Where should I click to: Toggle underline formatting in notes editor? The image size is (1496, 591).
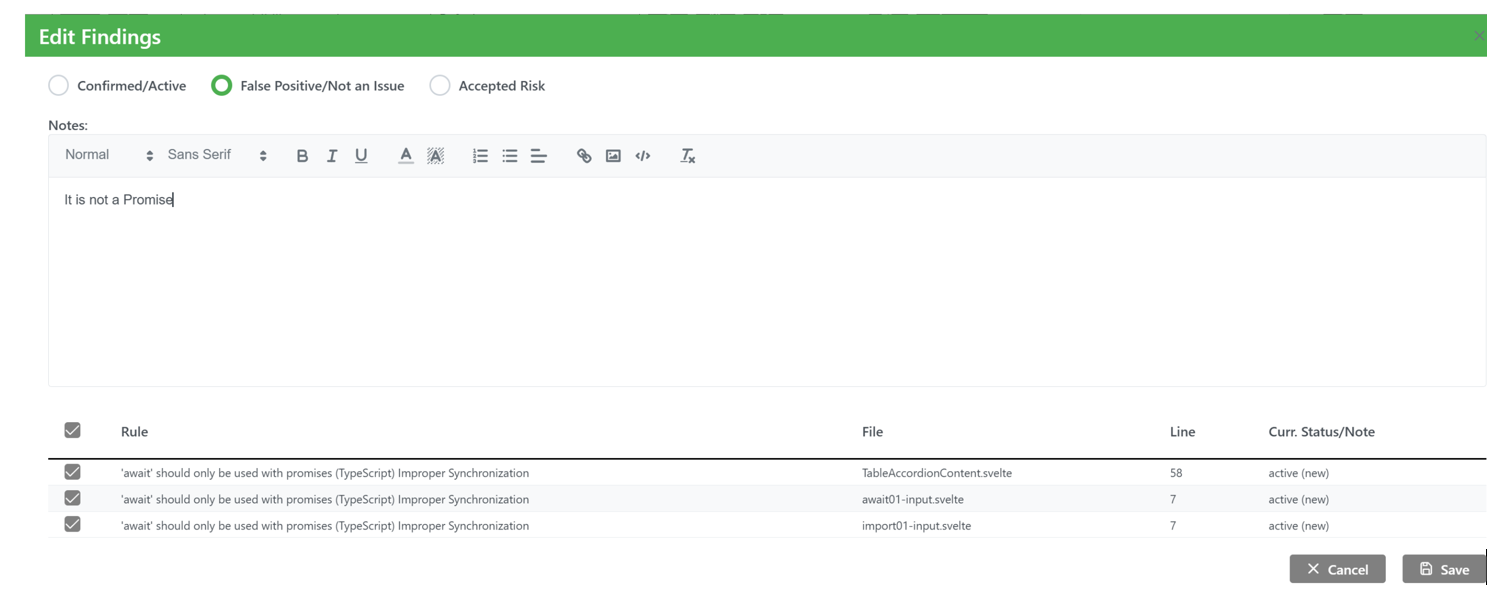pos(361,156)
